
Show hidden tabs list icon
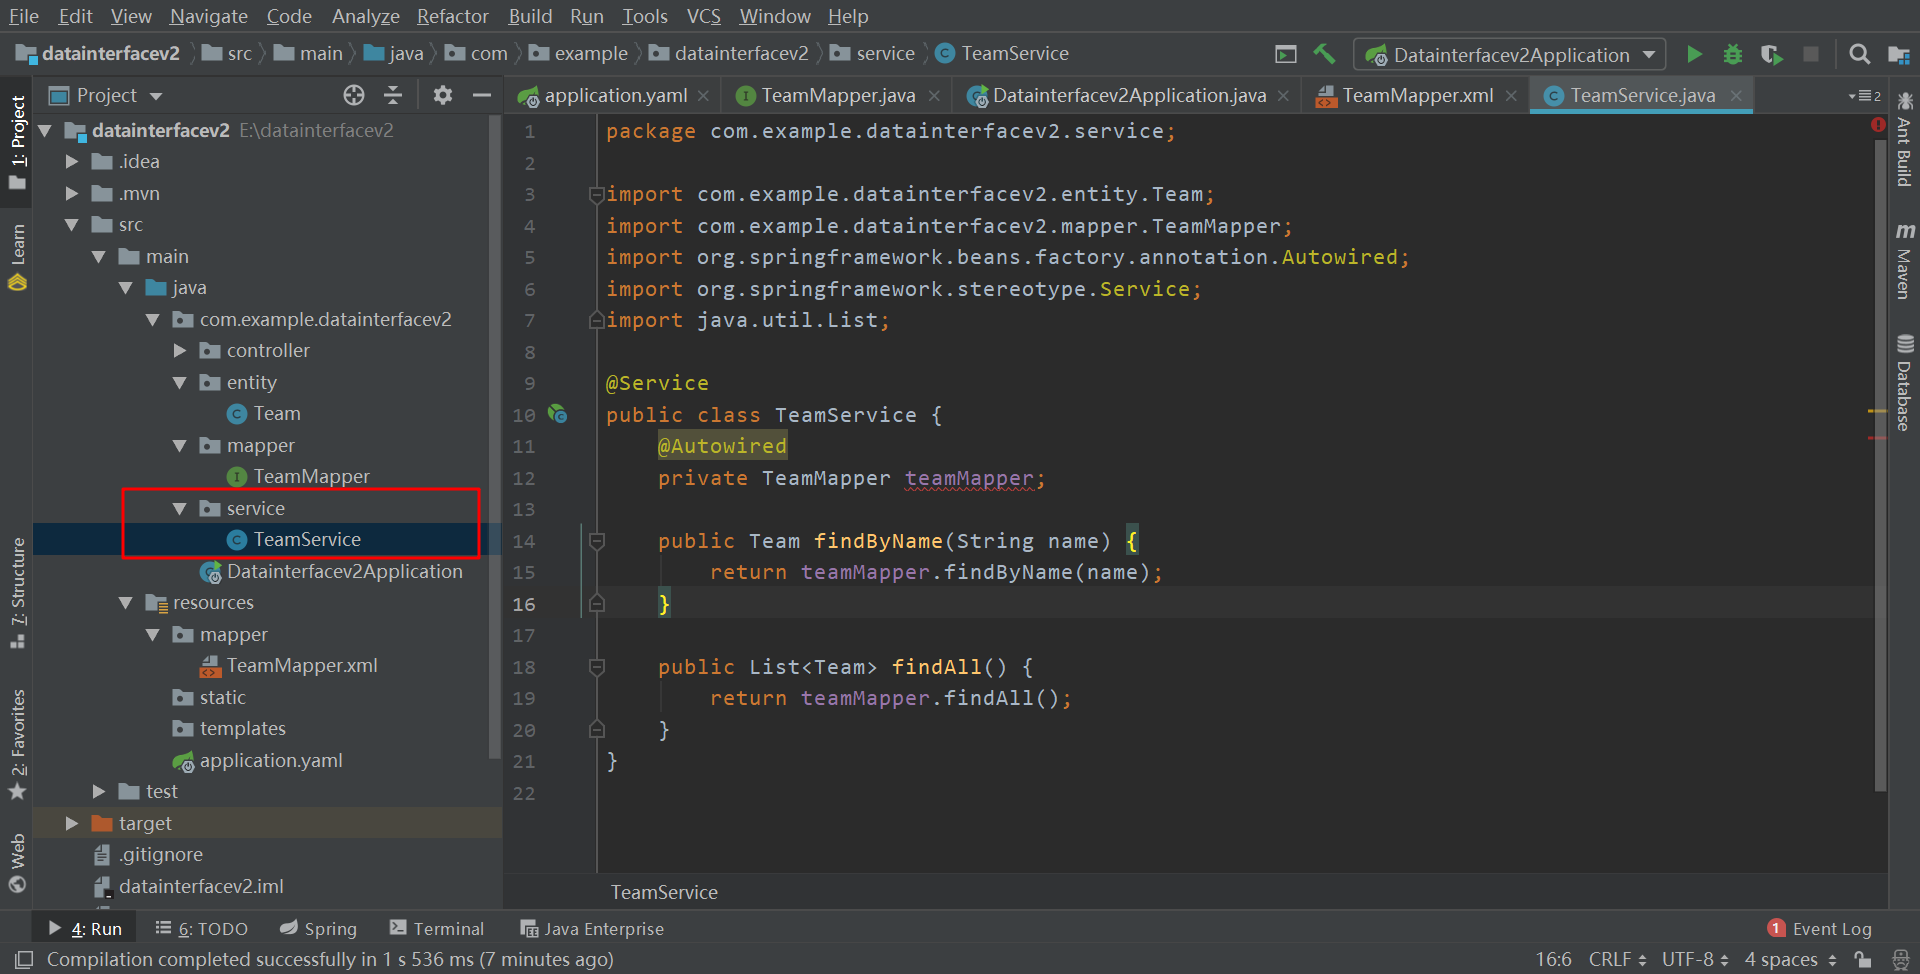[x=1865, y=96]
